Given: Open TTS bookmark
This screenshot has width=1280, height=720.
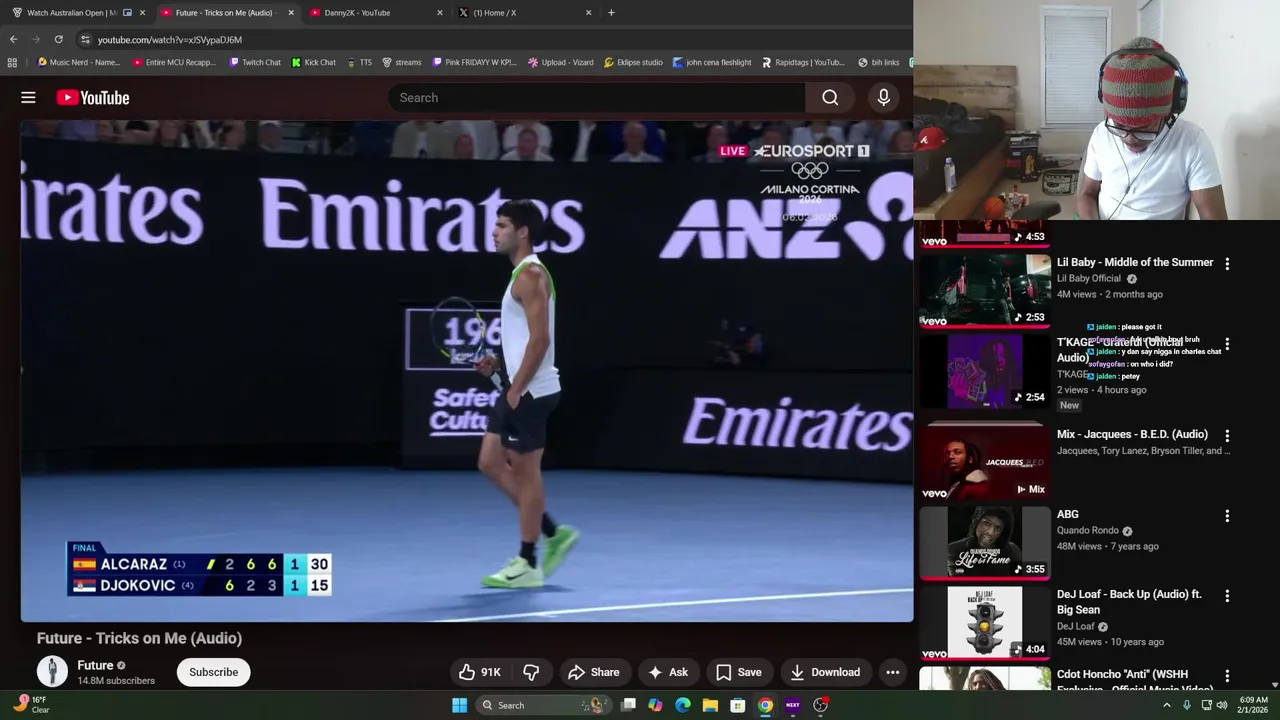Looking at the screenshot, I should [x=360, y=62].
